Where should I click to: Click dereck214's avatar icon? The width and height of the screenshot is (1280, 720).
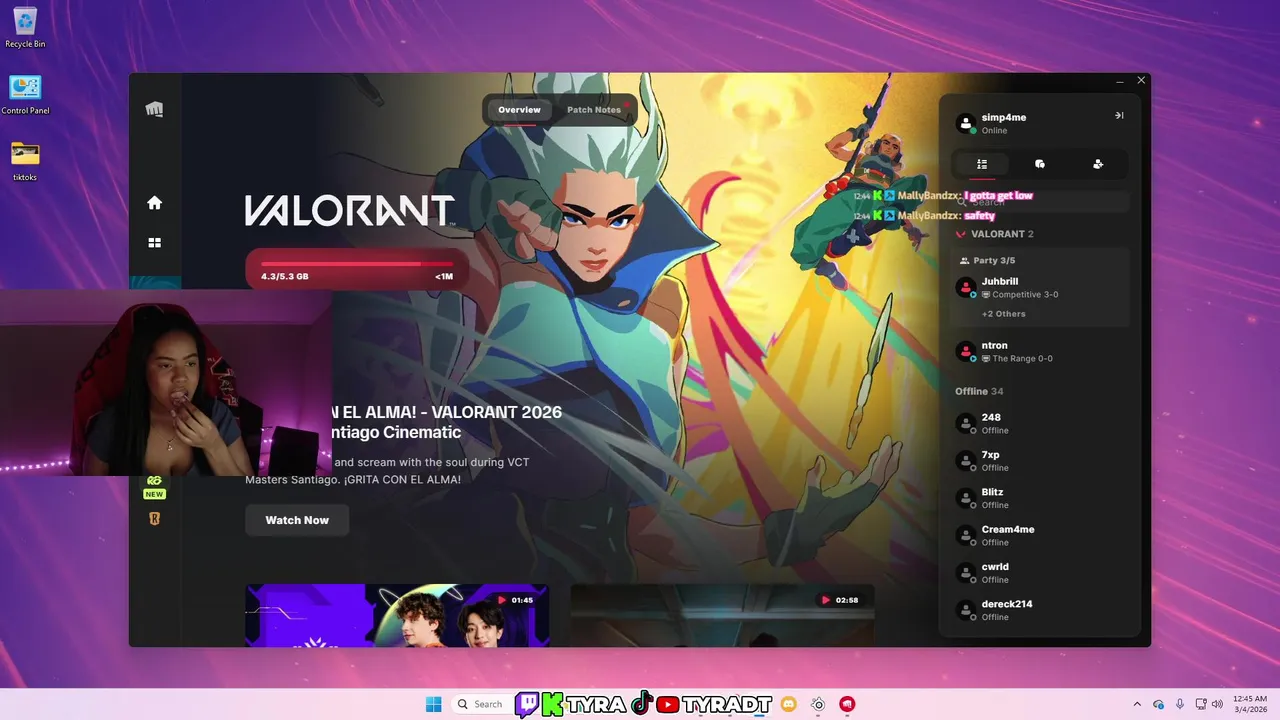click(966, 610)
